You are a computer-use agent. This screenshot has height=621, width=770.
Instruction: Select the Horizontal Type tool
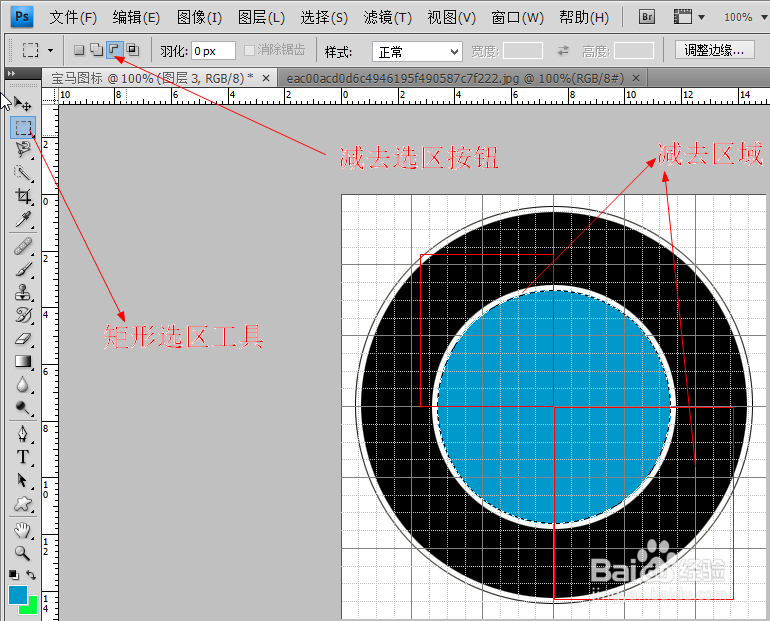point(23,457)
